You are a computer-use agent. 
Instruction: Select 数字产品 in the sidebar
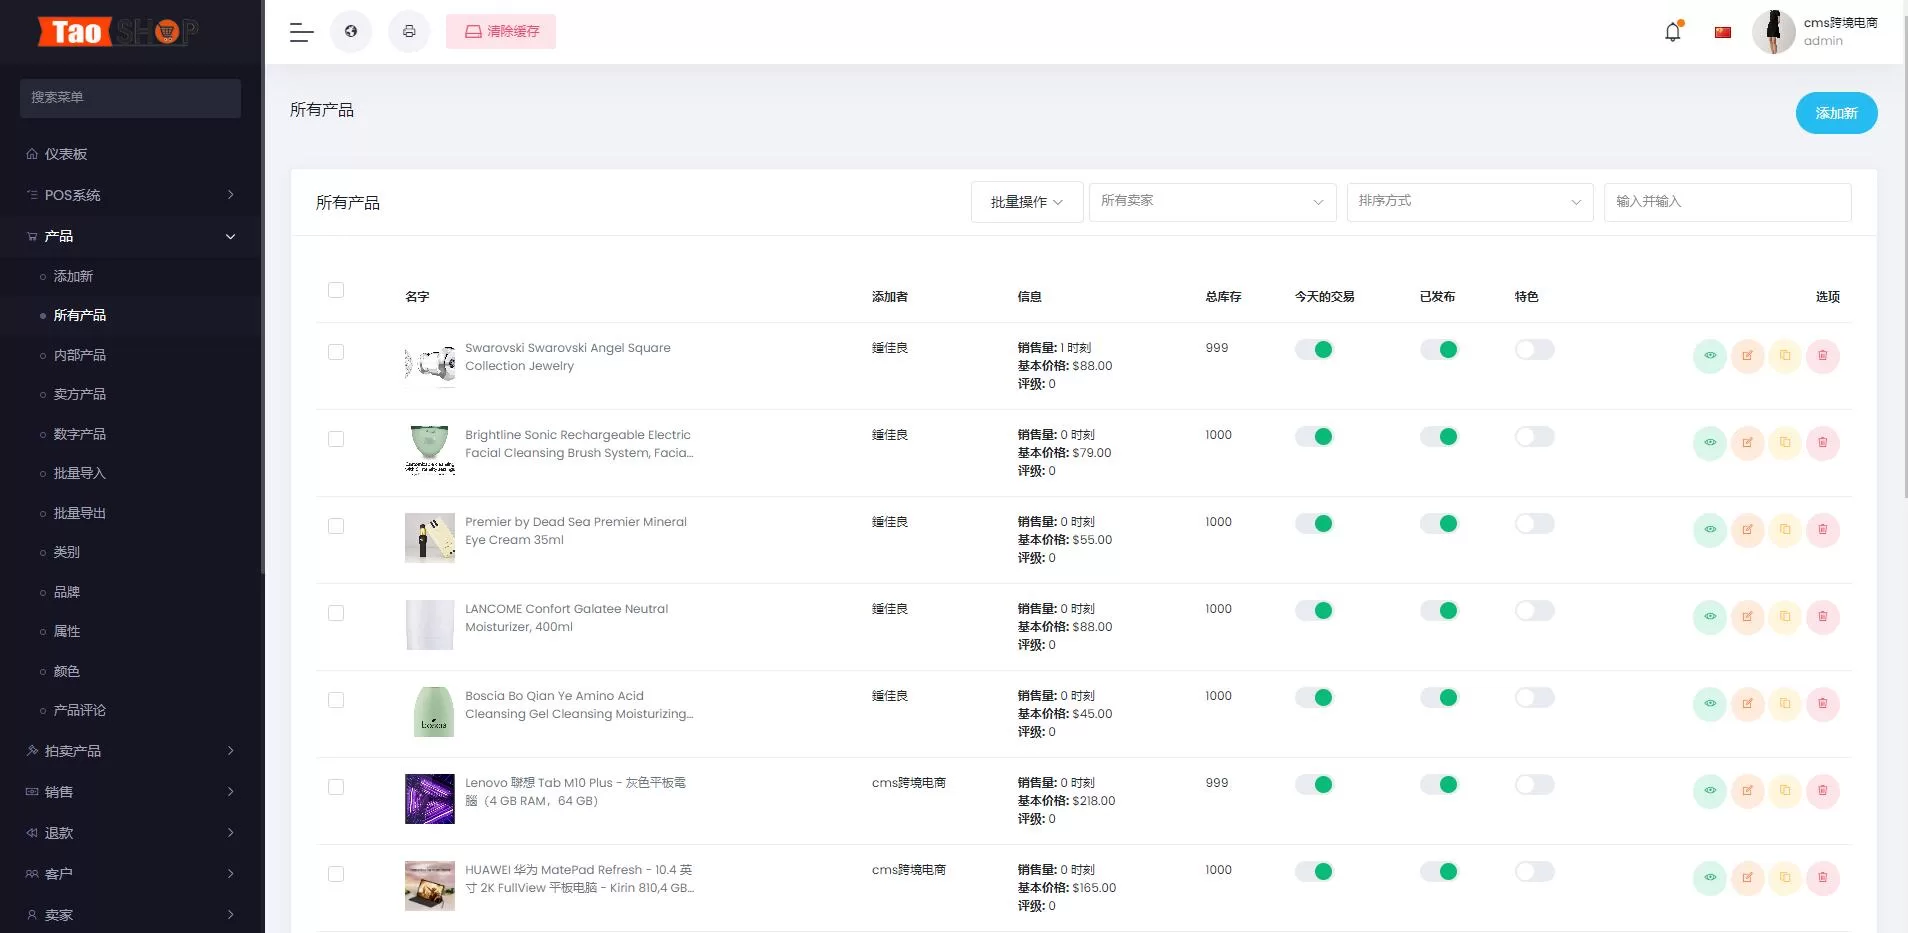point(81,433)
